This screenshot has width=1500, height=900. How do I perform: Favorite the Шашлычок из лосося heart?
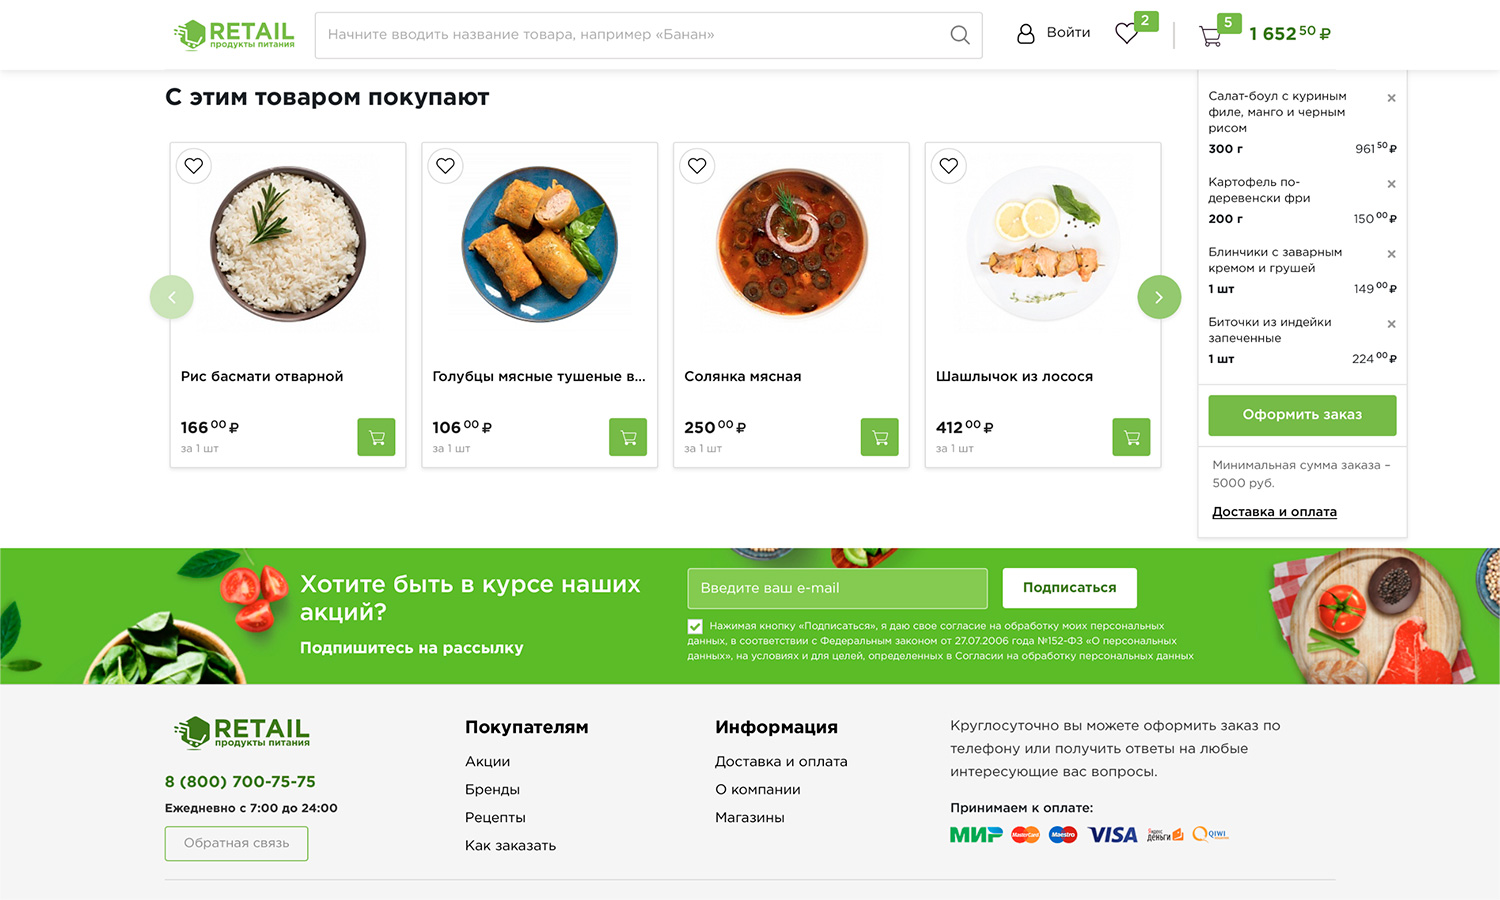tap(949, 166)
